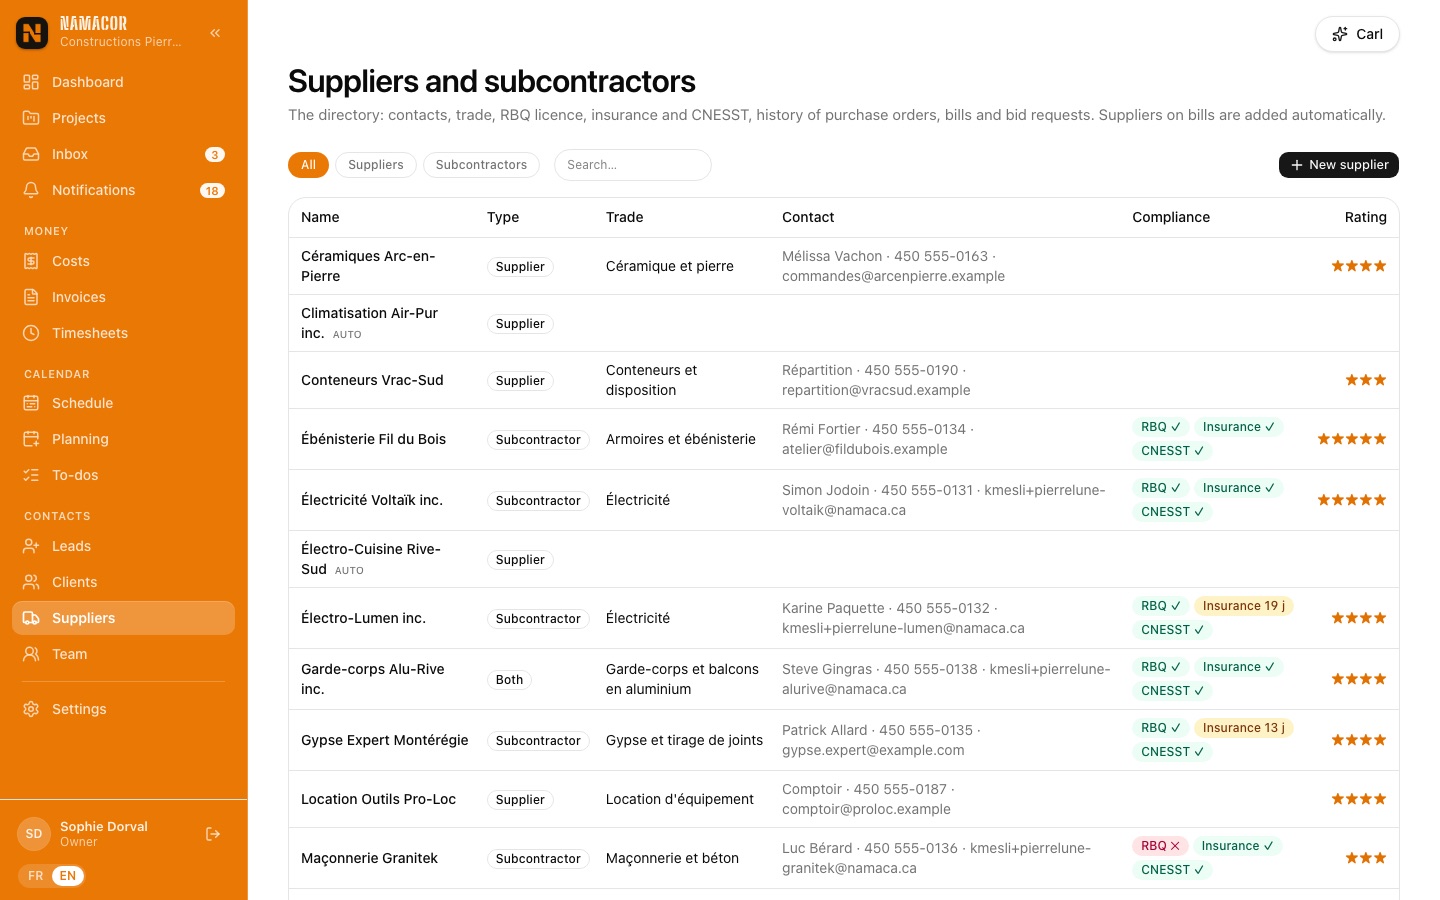
Task: Click the Both type tag for Garde-corps Alu-Rive
Action: (x=509, y=680)
